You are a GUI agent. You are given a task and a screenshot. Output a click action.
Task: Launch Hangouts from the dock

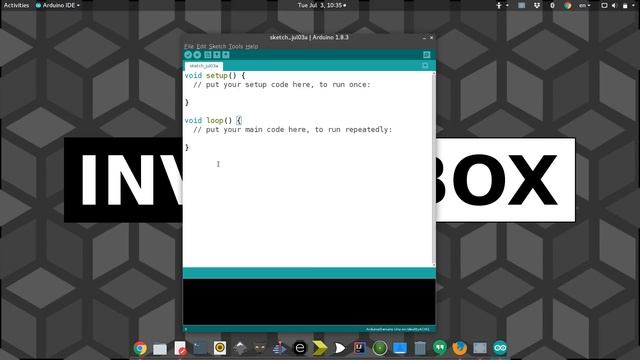[440, 348]
